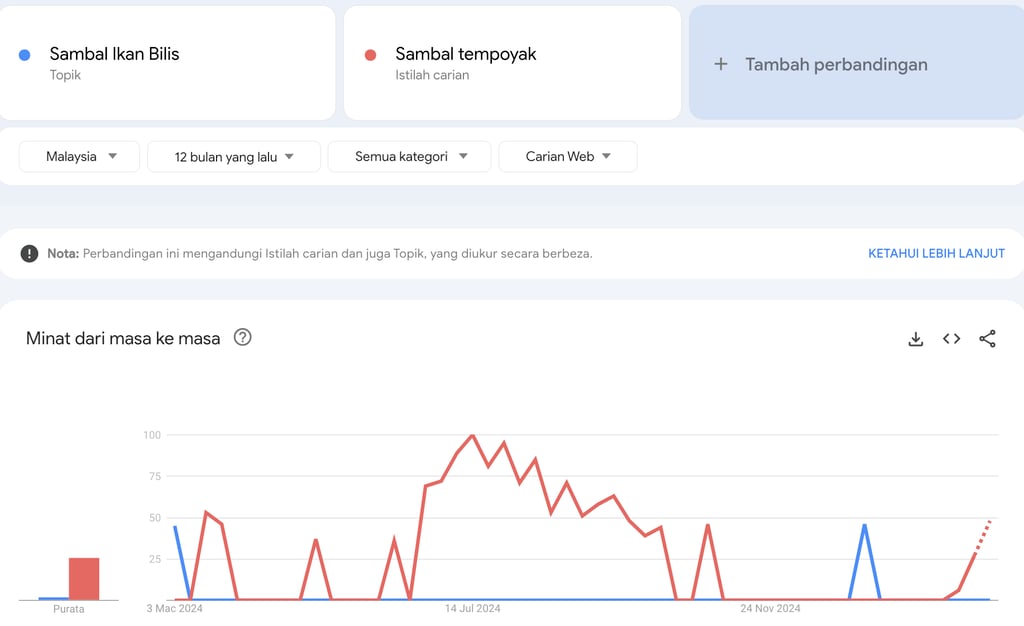The width and height of the screenshot is (1024, 626).
Task: Open the Malaysia region dropdown
Action: pyautogui.click(x=78, y=156)
